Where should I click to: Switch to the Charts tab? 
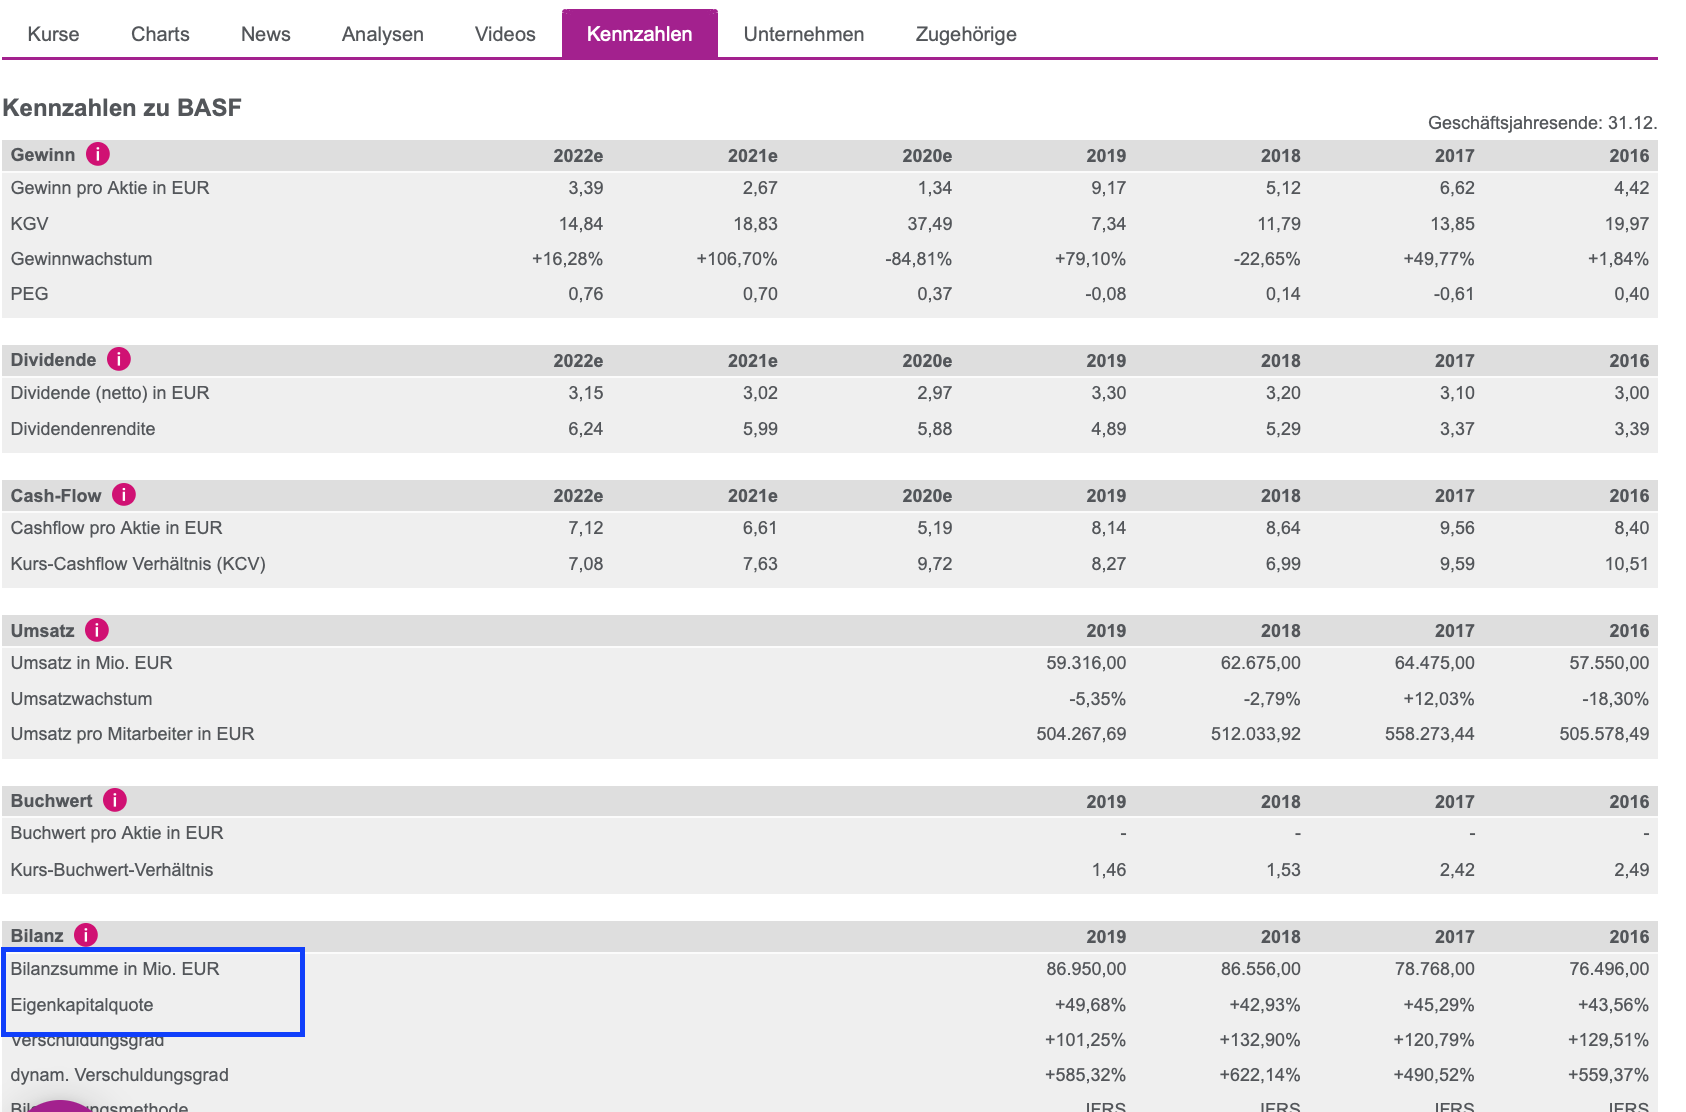click(x=160, y=34)
